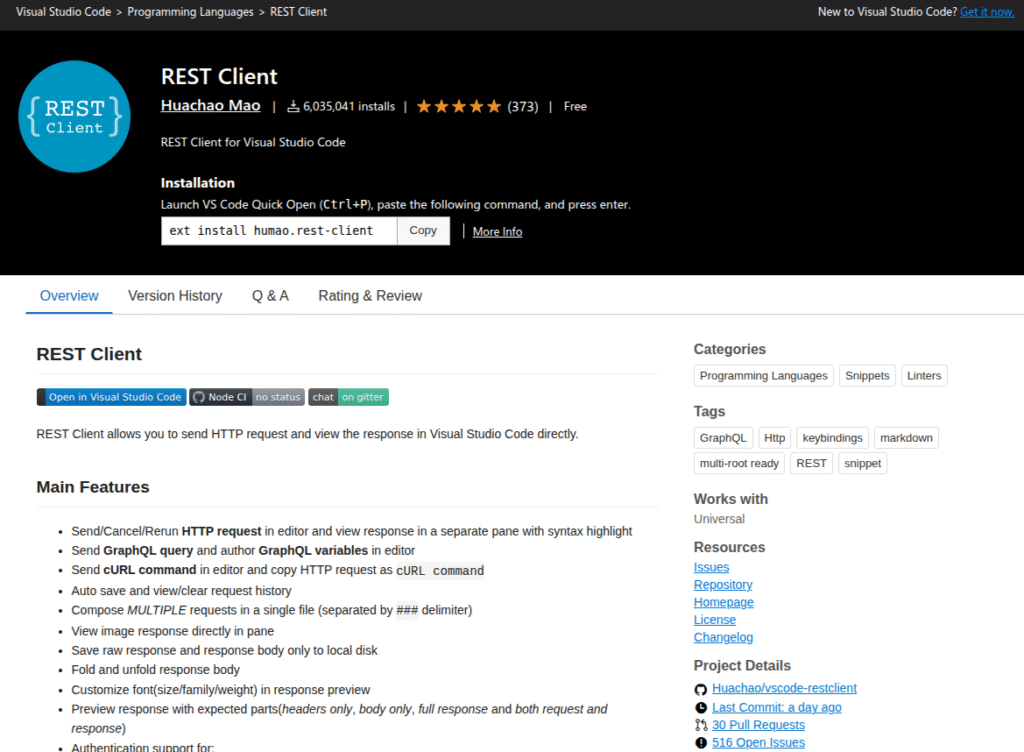Click the Open in Visual Studio Code badge

pos(112,397)
